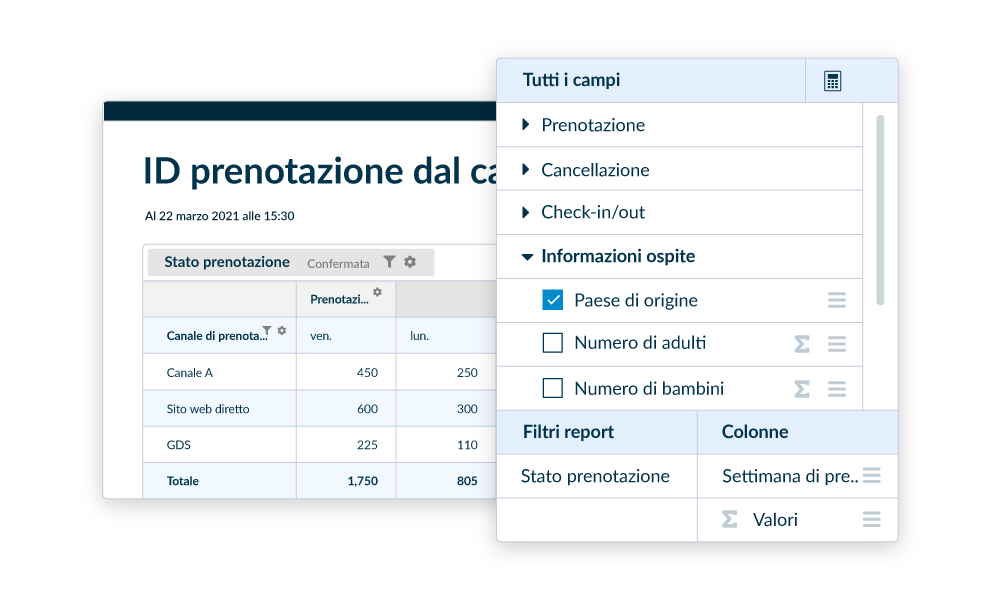Click cell value 600 for Sito web diretto
Image resolution: width=1000 pixels, height=600 pixels.
367,409
